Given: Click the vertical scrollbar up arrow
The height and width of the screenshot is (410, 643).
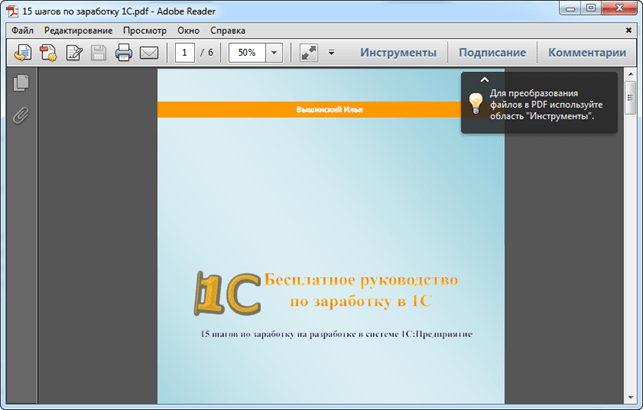Looking at the screenshot, I should click(x=630, y=75).
